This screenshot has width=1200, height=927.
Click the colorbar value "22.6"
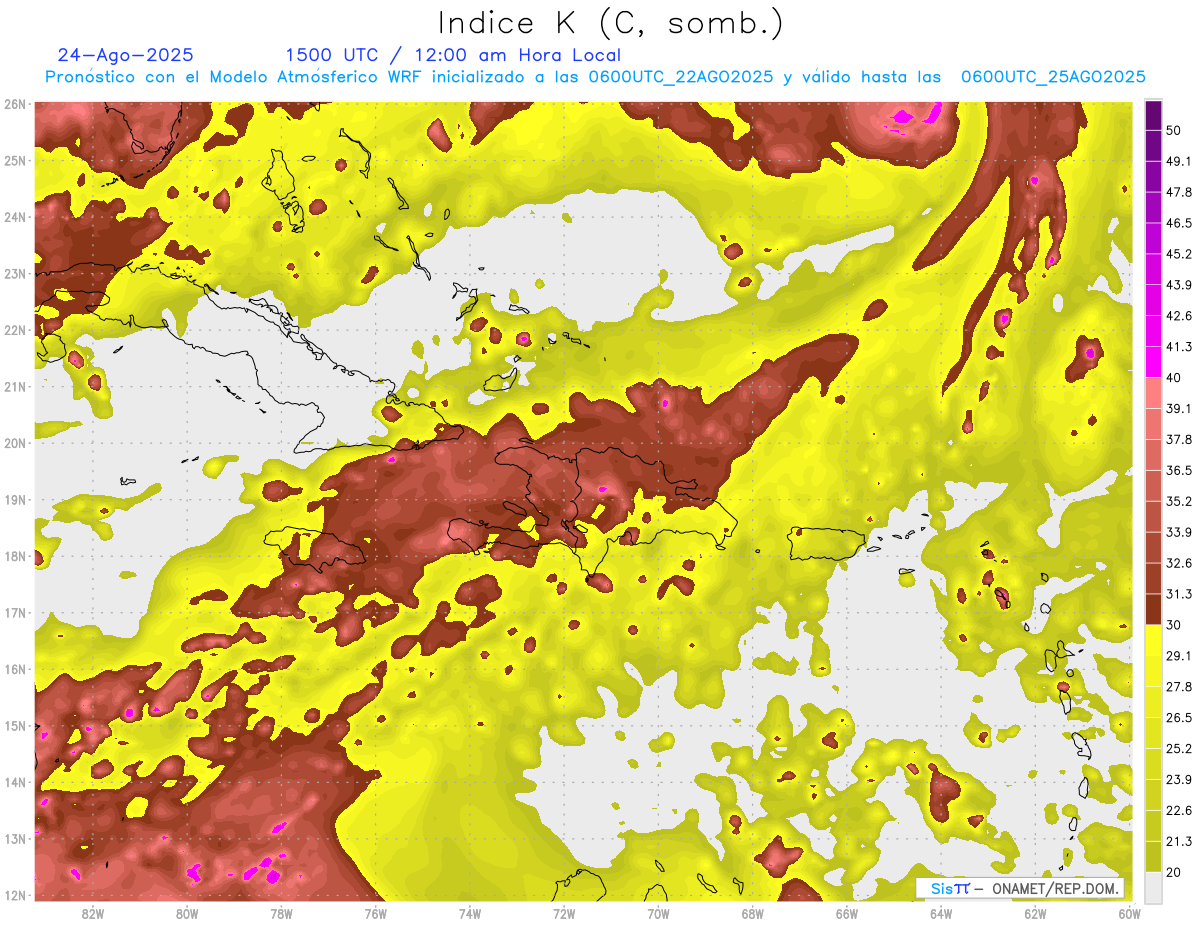pos(1179,810)
